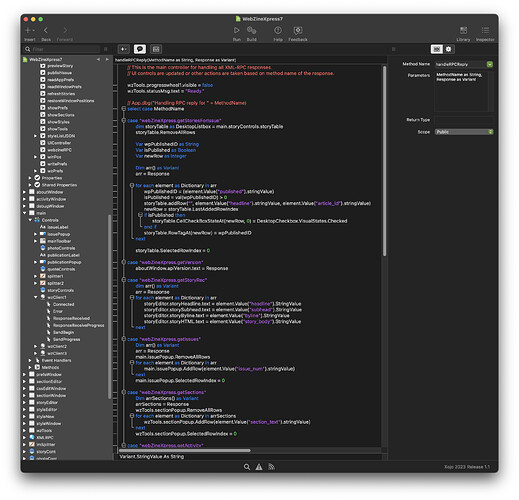Viewport: 519px width, 500px height.
Task: Click the Parameters text area
Action: click(461, 91)
